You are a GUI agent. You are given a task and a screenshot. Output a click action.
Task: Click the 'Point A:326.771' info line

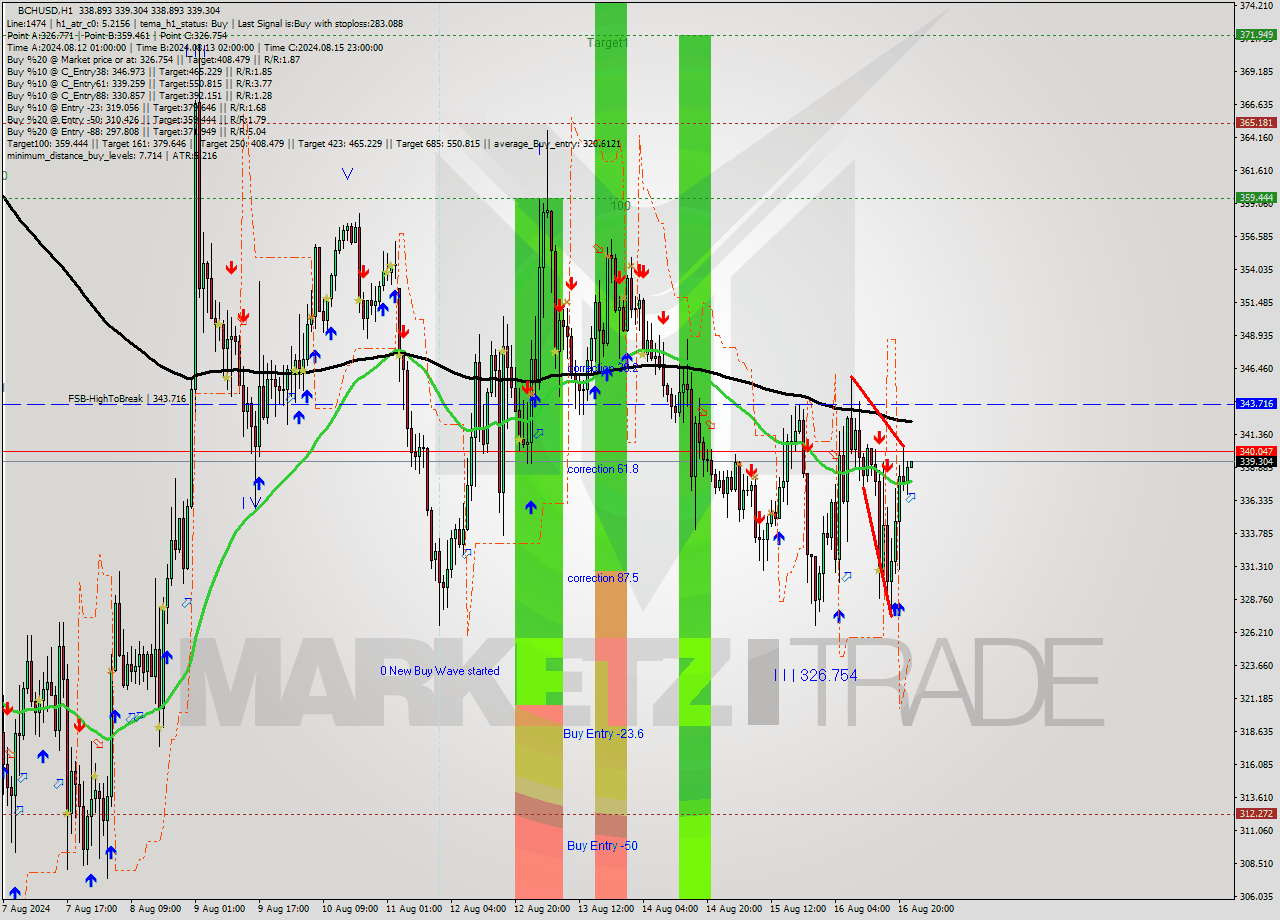point(117,35)
